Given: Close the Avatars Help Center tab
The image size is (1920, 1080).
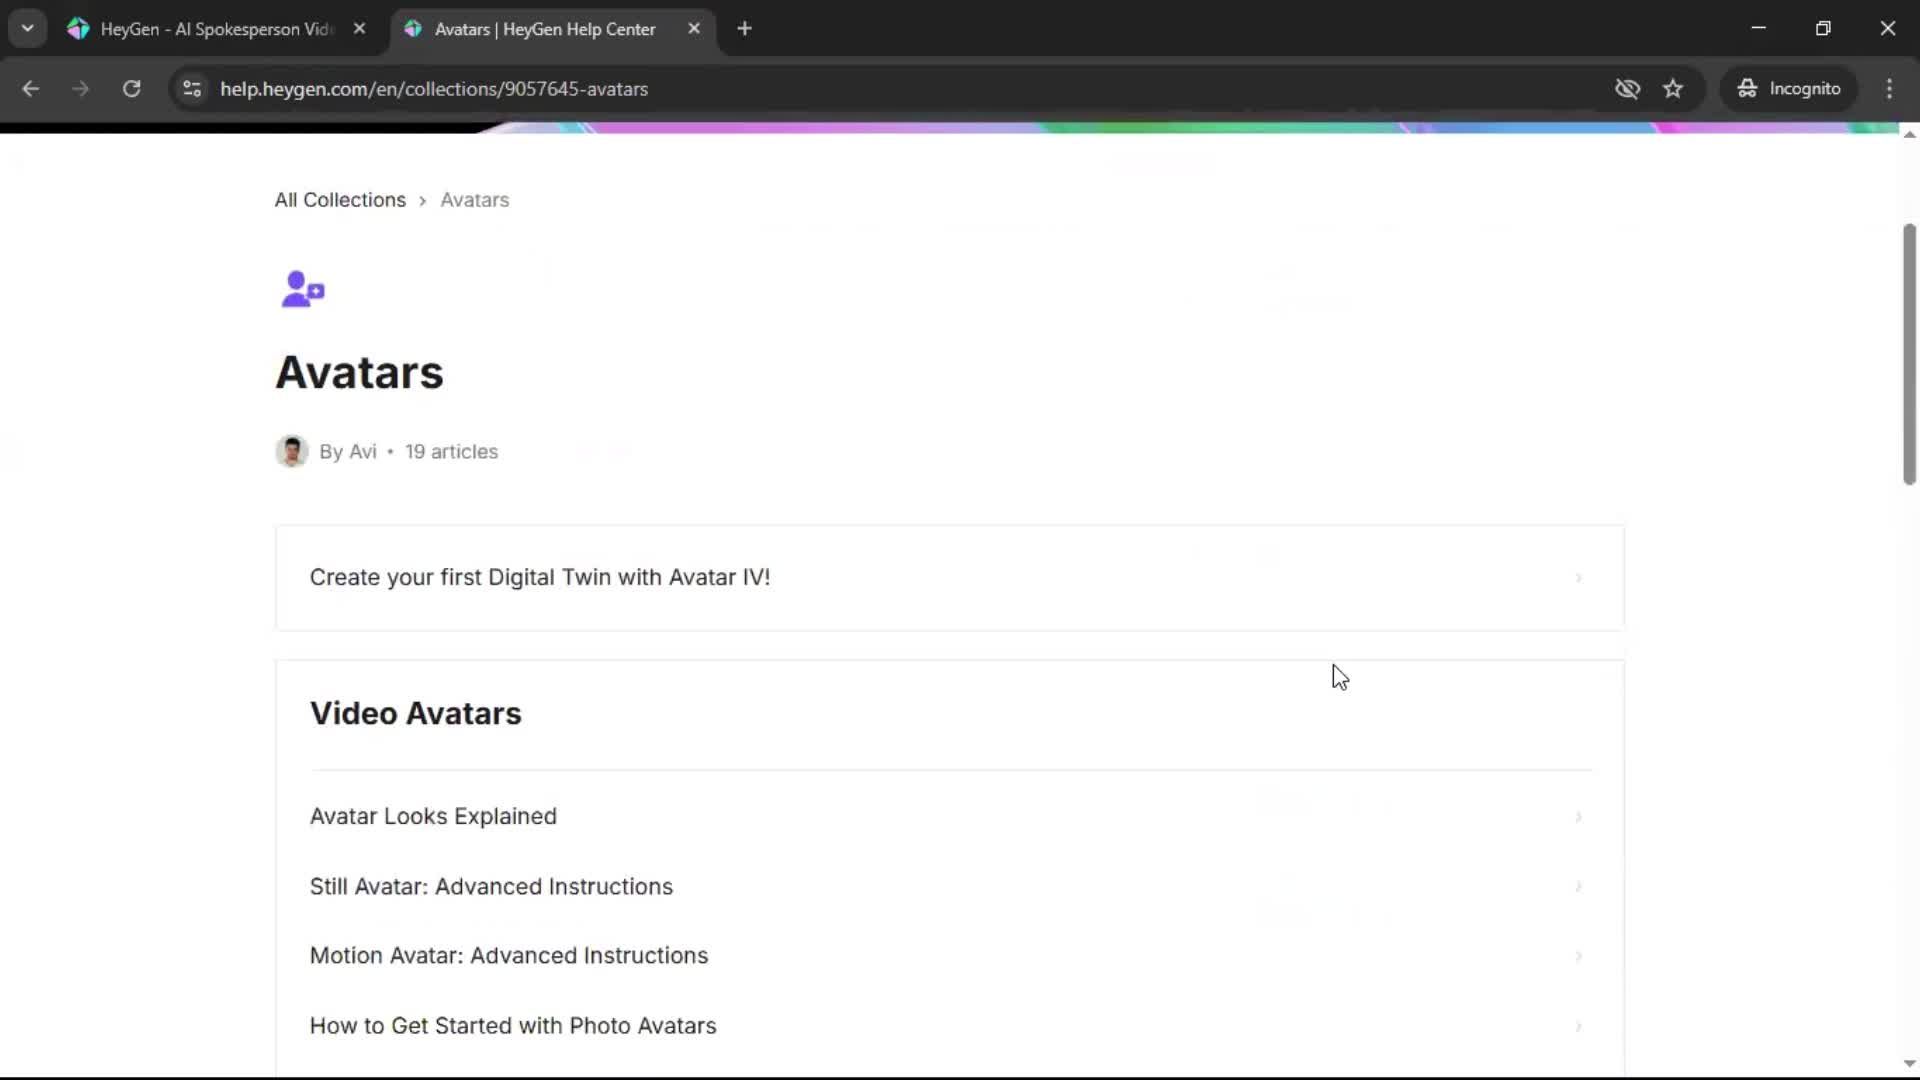Looking at the screenshot, I should [694, 29].
